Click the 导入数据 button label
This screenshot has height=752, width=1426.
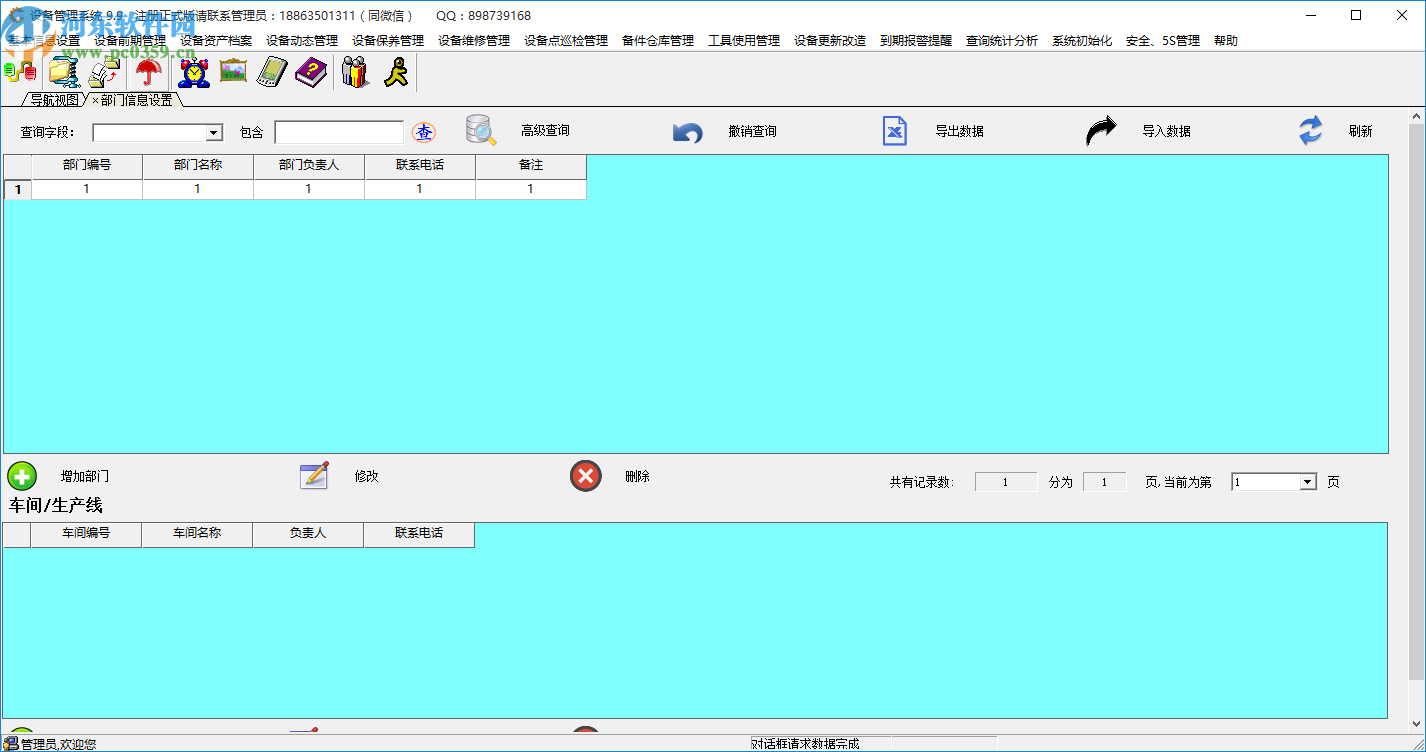point(1166,131)
